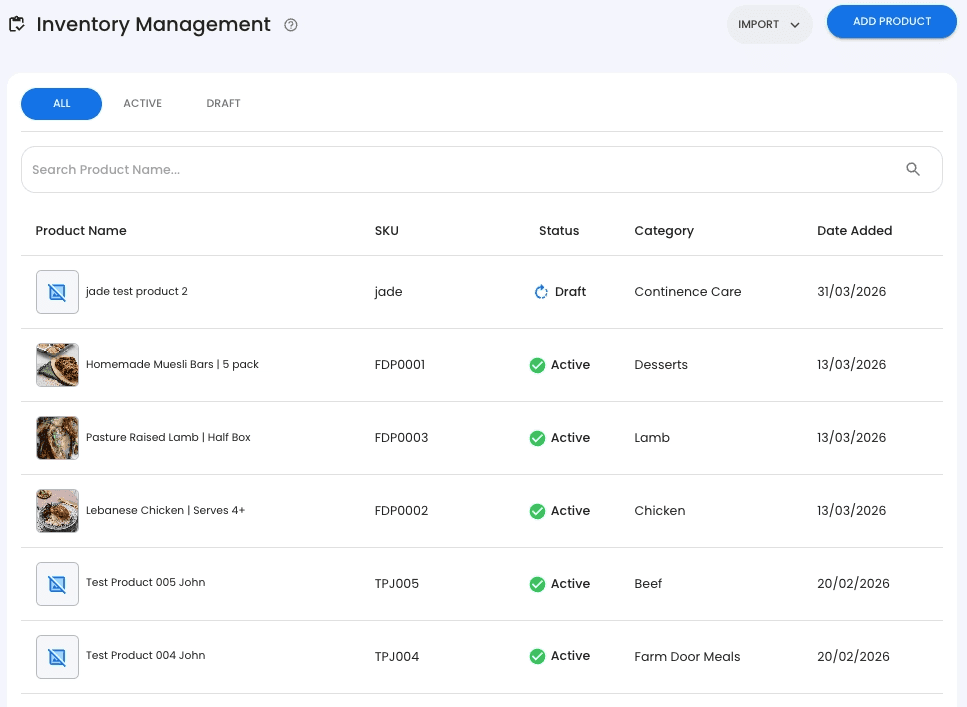Click the help icon beside Inventory Management
967x707 pixels.
(x=291, y=25)
